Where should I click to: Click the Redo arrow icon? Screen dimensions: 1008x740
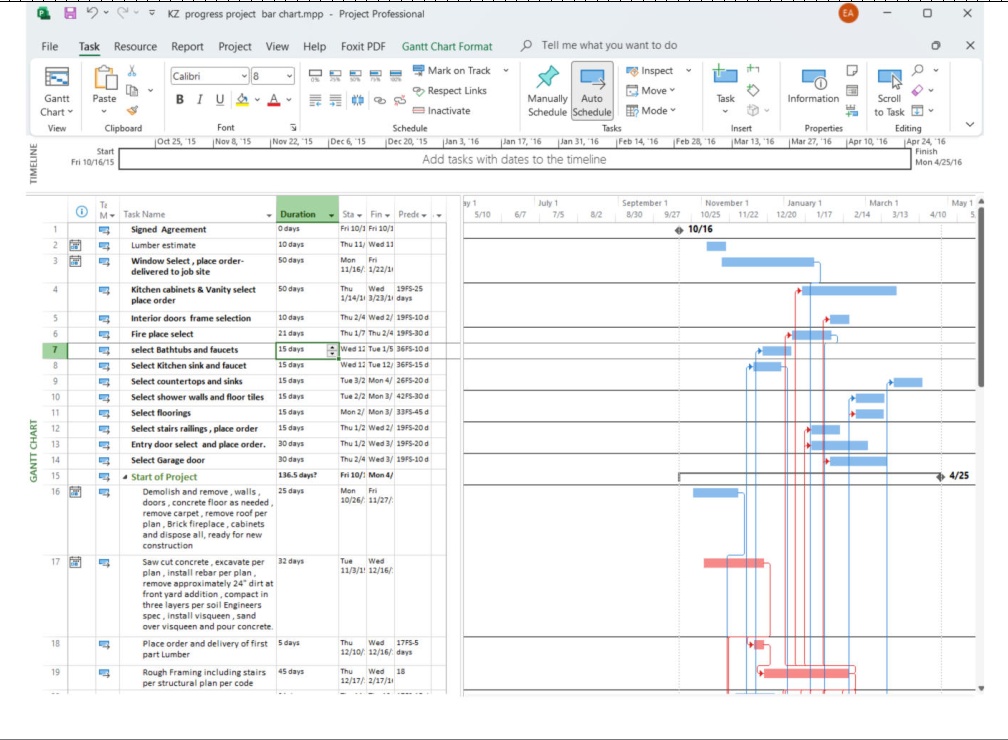(122, 13)
